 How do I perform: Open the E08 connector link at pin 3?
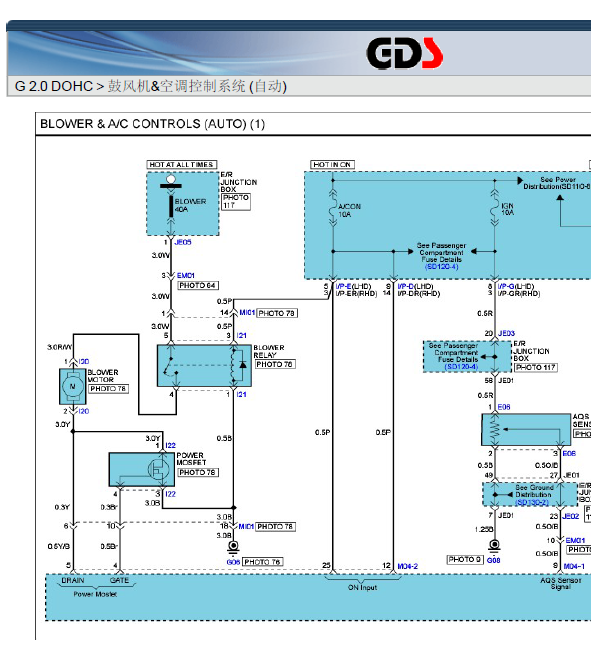pos(569,454)
